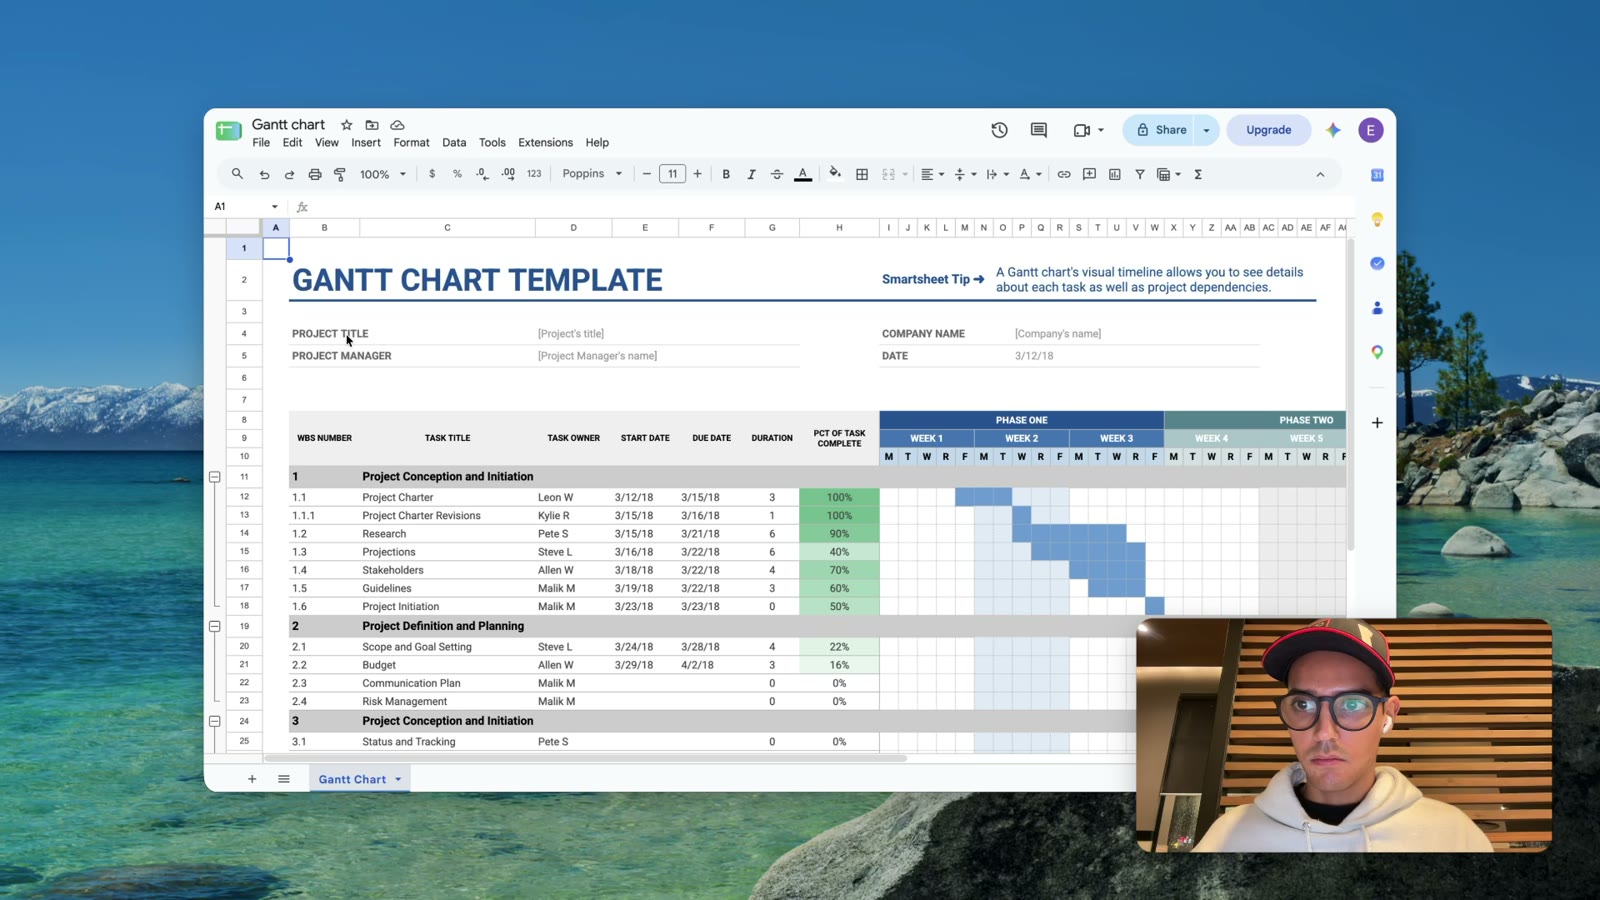Click the Name box showing A1

click(246, 207)
